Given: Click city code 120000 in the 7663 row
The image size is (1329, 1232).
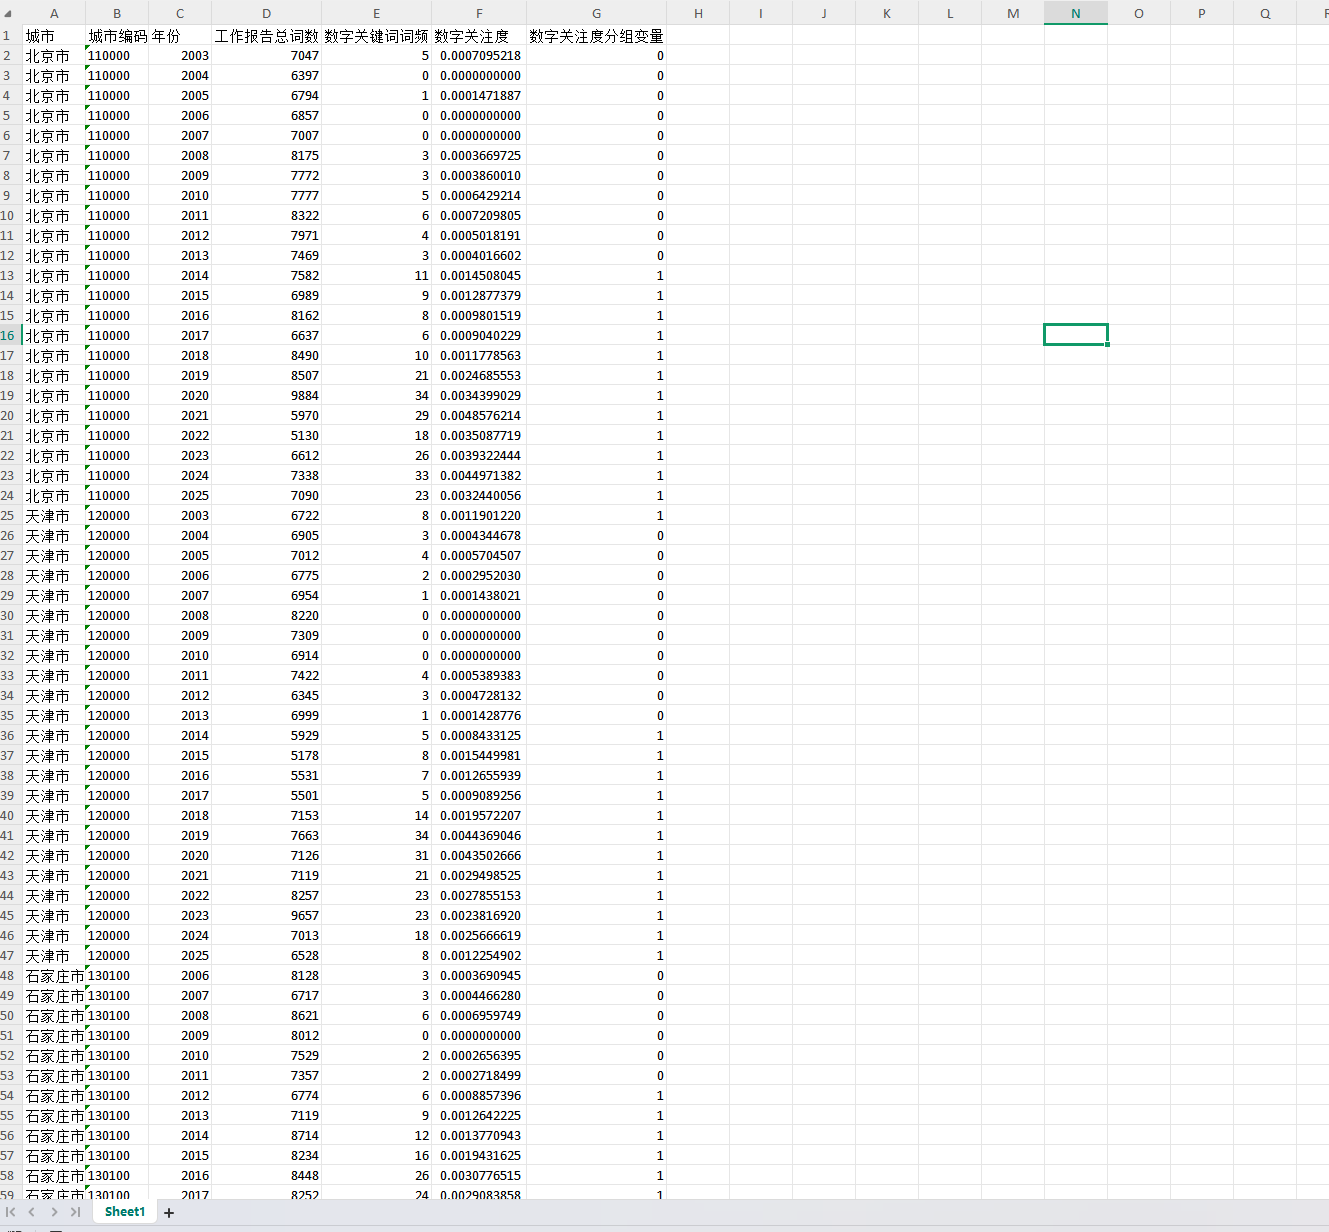Looking at the screenshot, I should click(117, 836).
